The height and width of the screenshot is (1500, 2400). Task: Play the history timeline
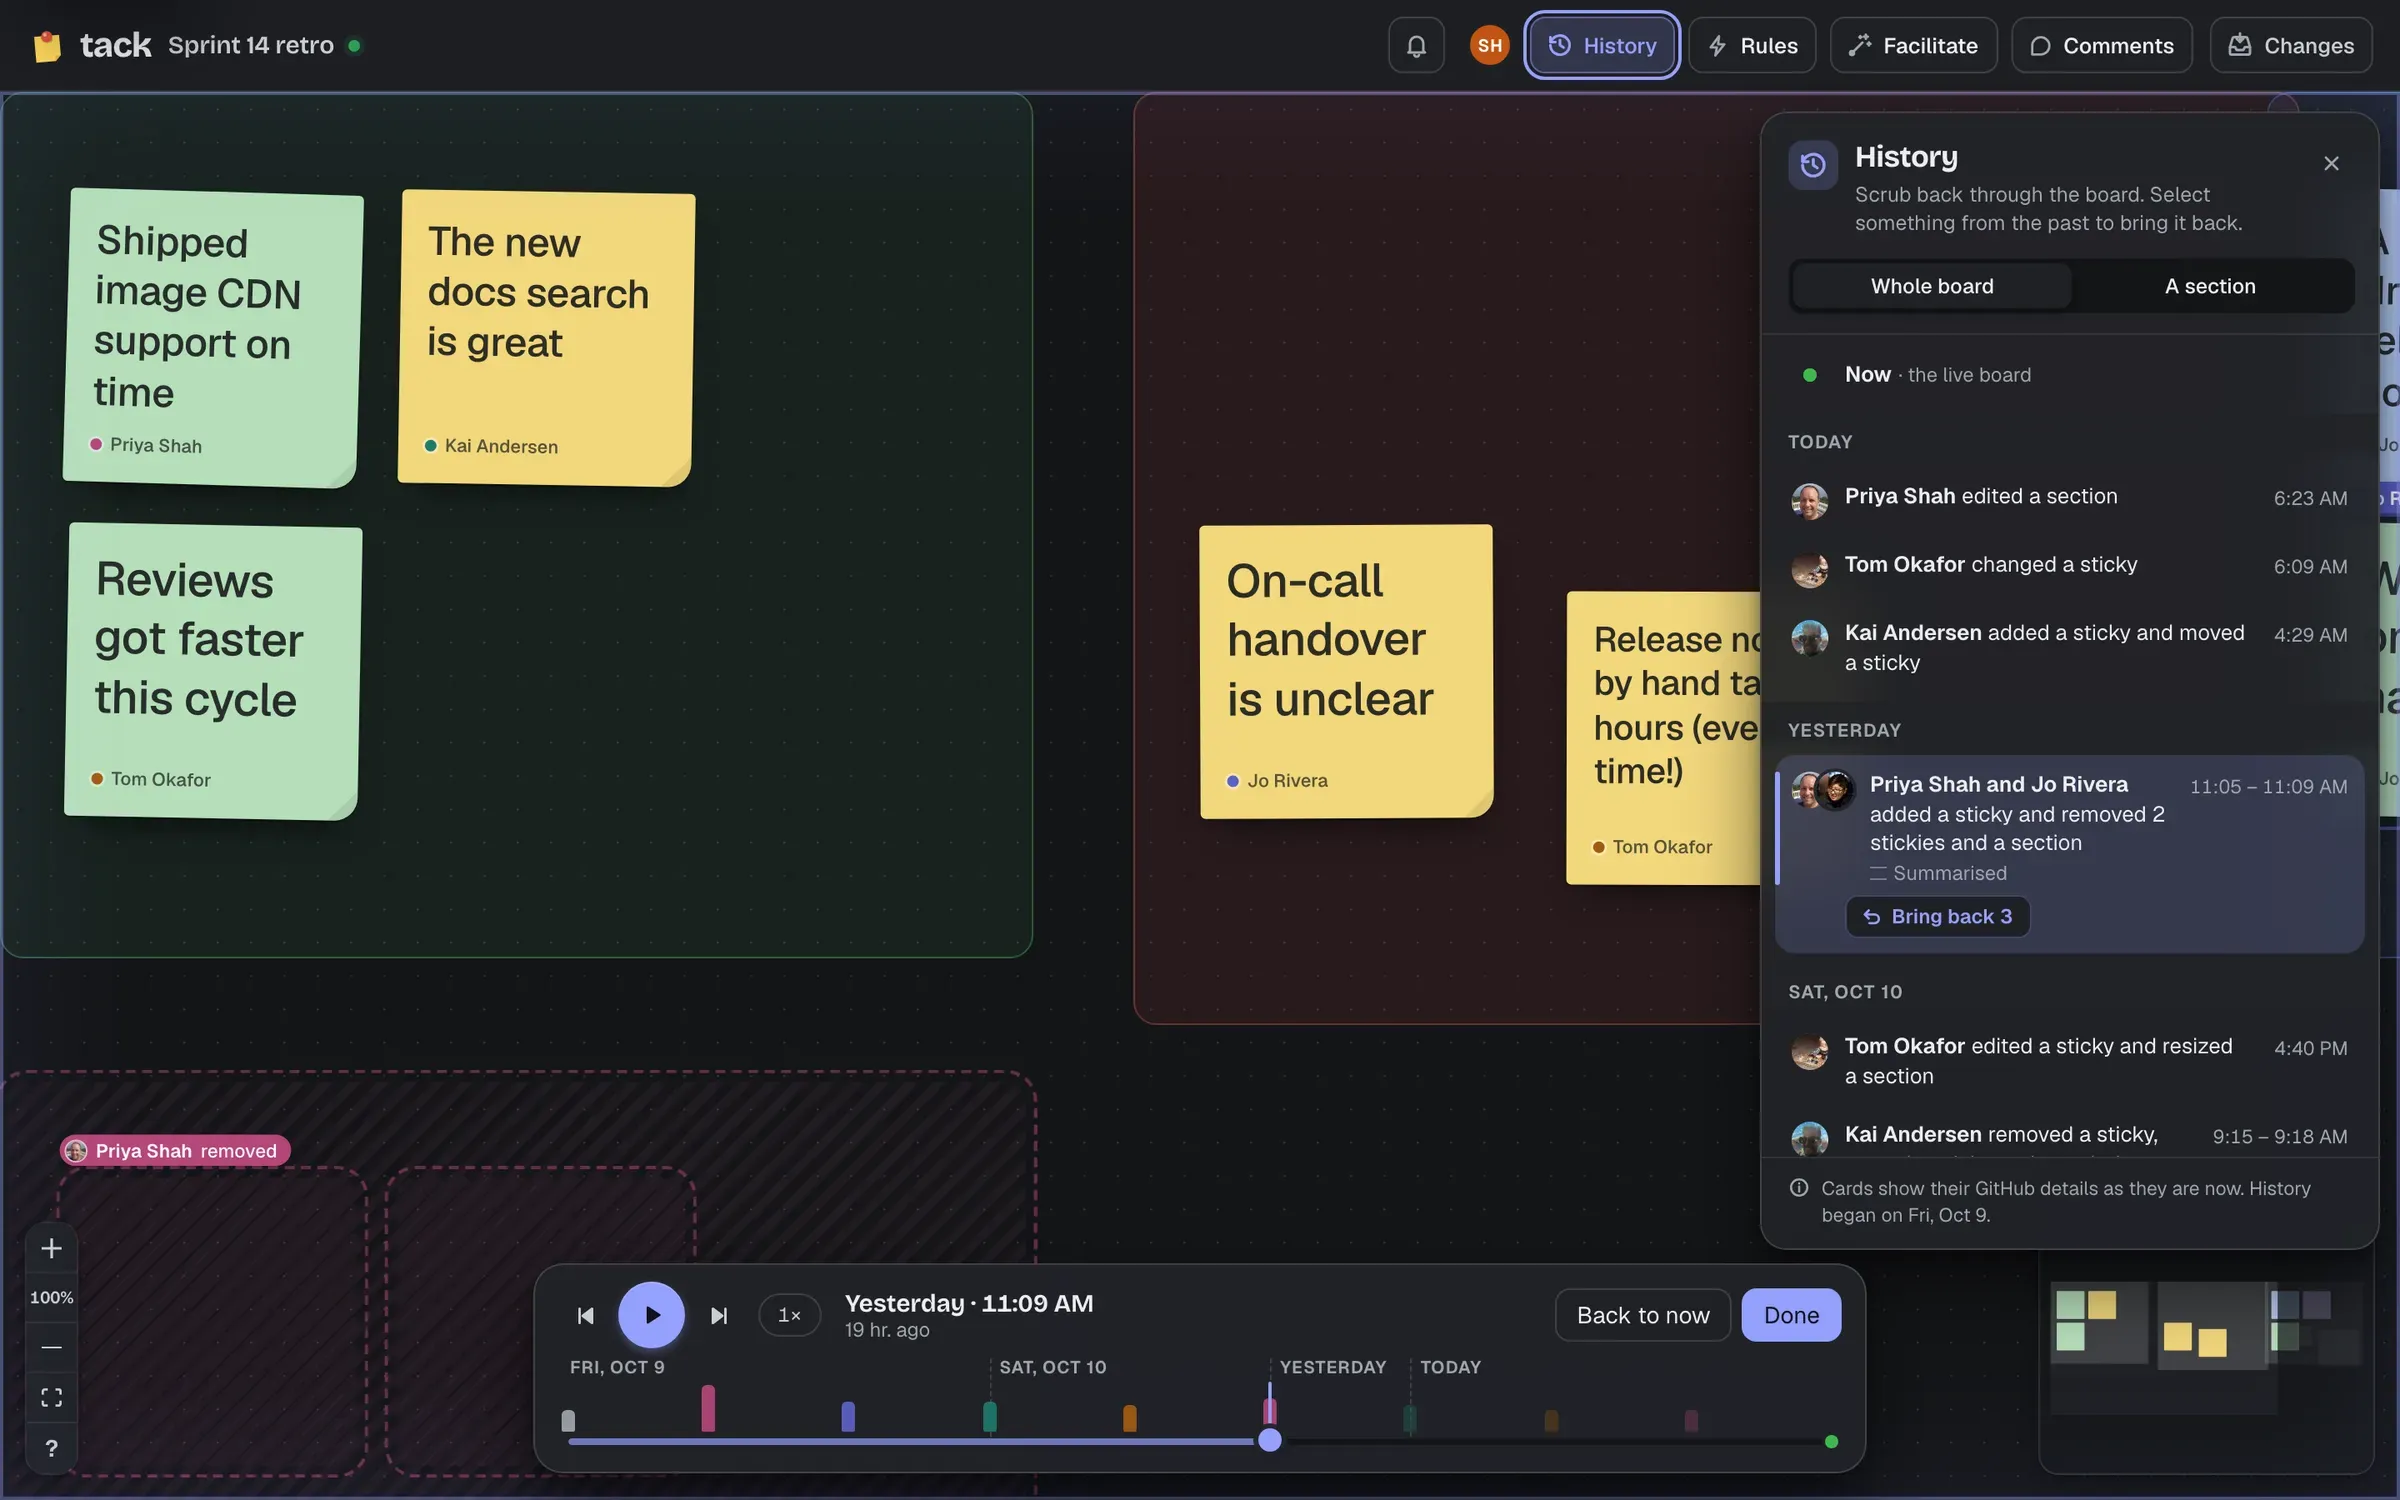651,1315
